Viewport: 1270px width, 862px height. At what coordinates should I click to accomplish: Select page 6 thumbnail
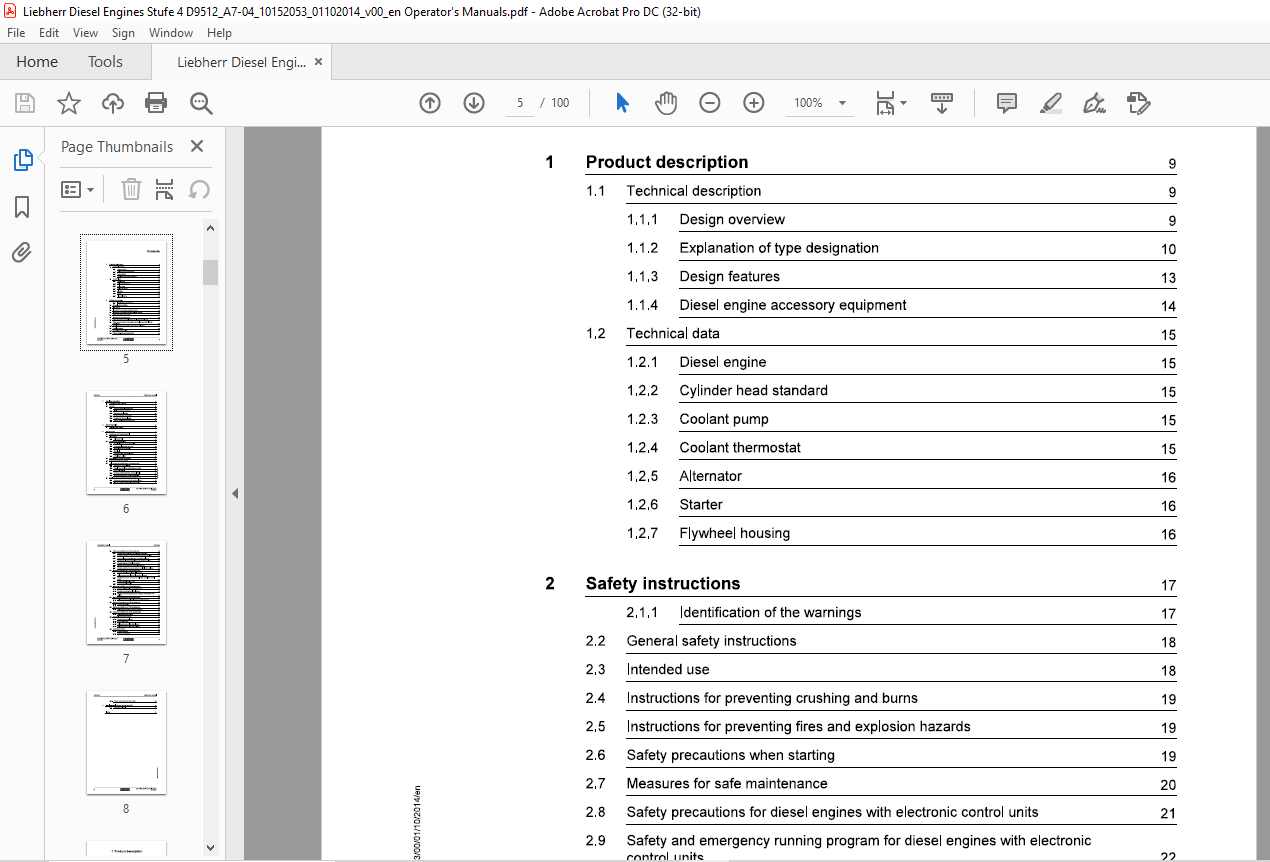126,442
